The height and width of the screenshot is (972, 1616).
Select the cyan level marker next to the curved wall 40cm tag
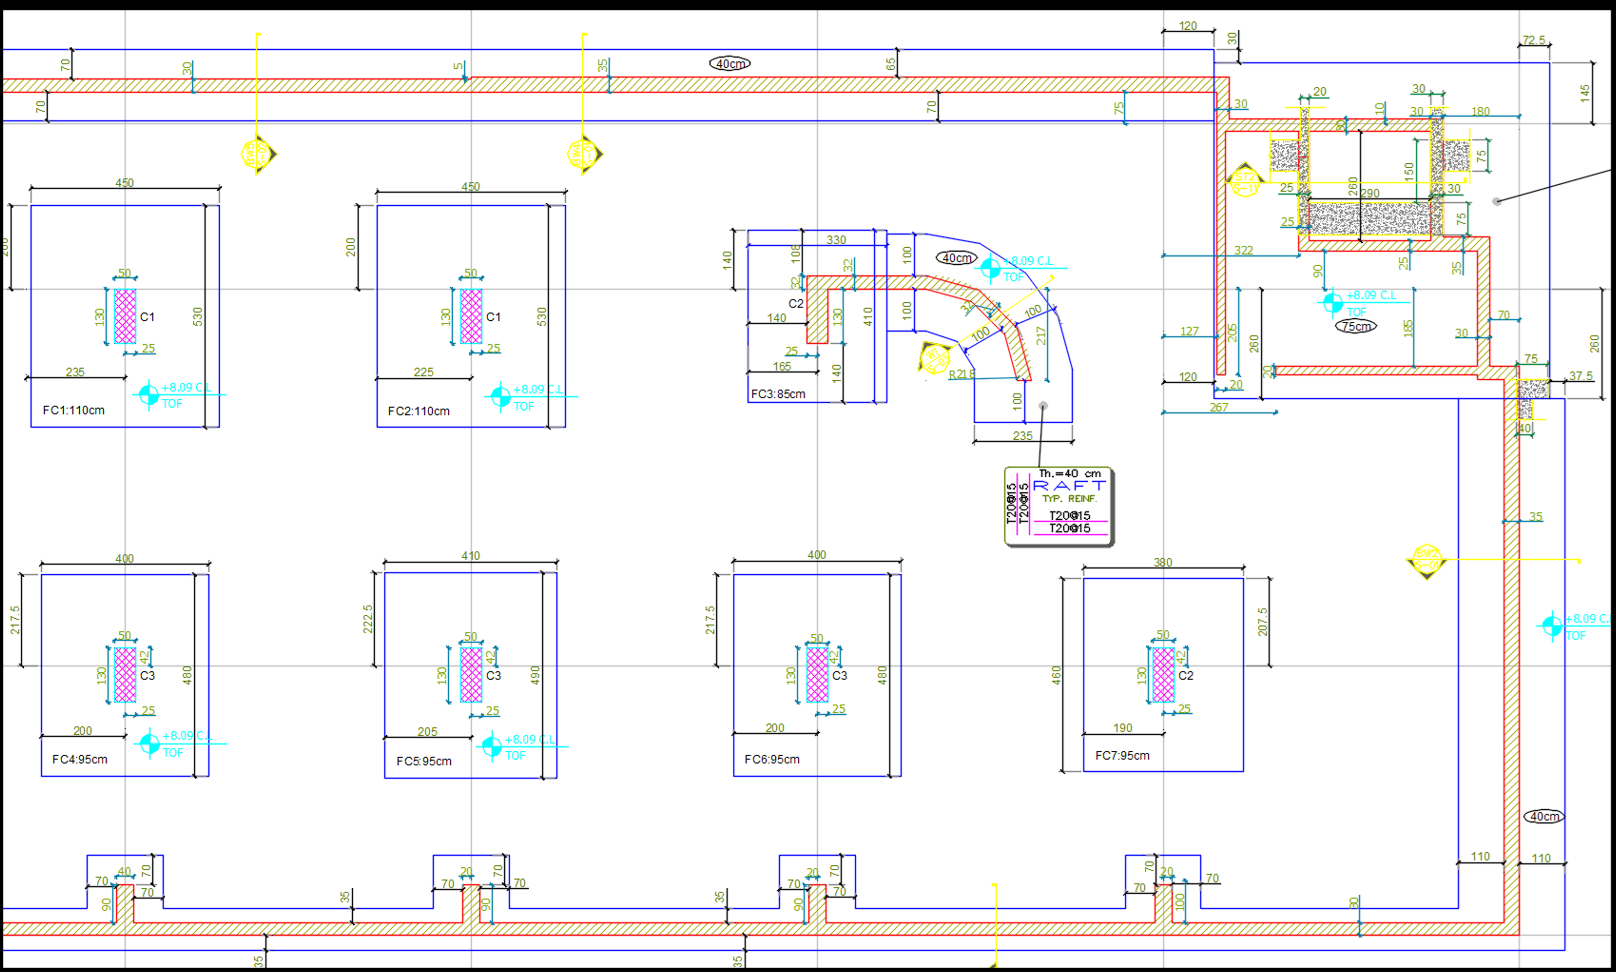[990, 268]
